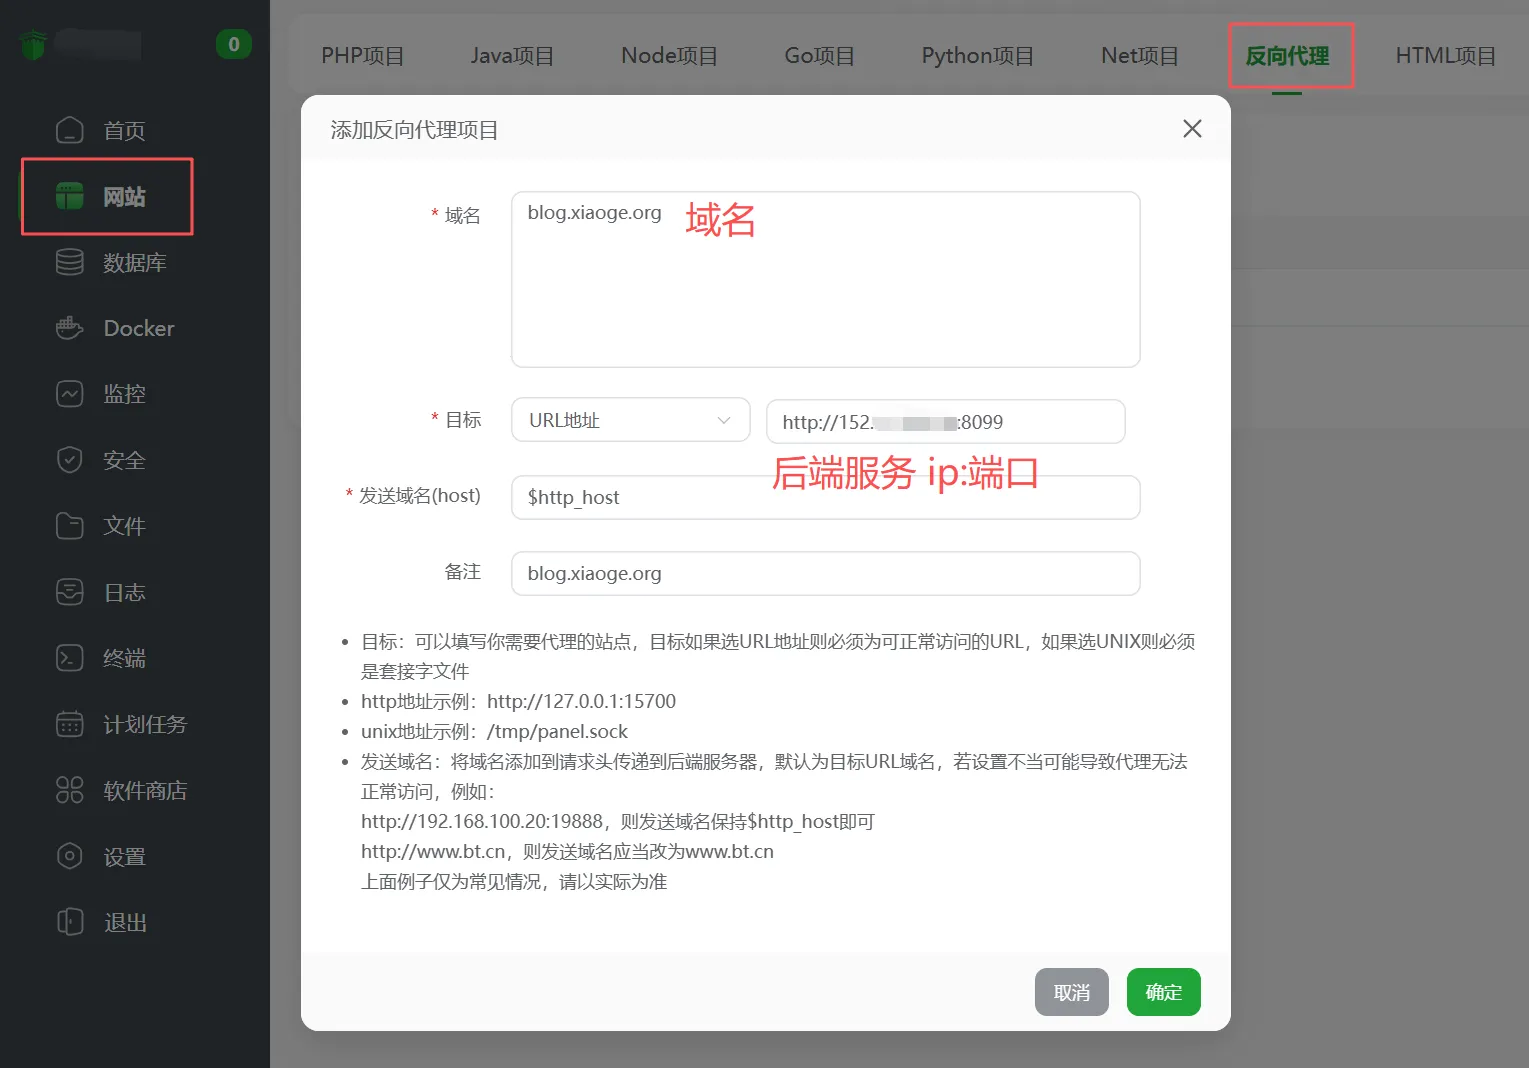Viewport: 1529px width, 1068px height.
Task: Expand the URL地址 target type dropdown
Action: click(630, 420)
